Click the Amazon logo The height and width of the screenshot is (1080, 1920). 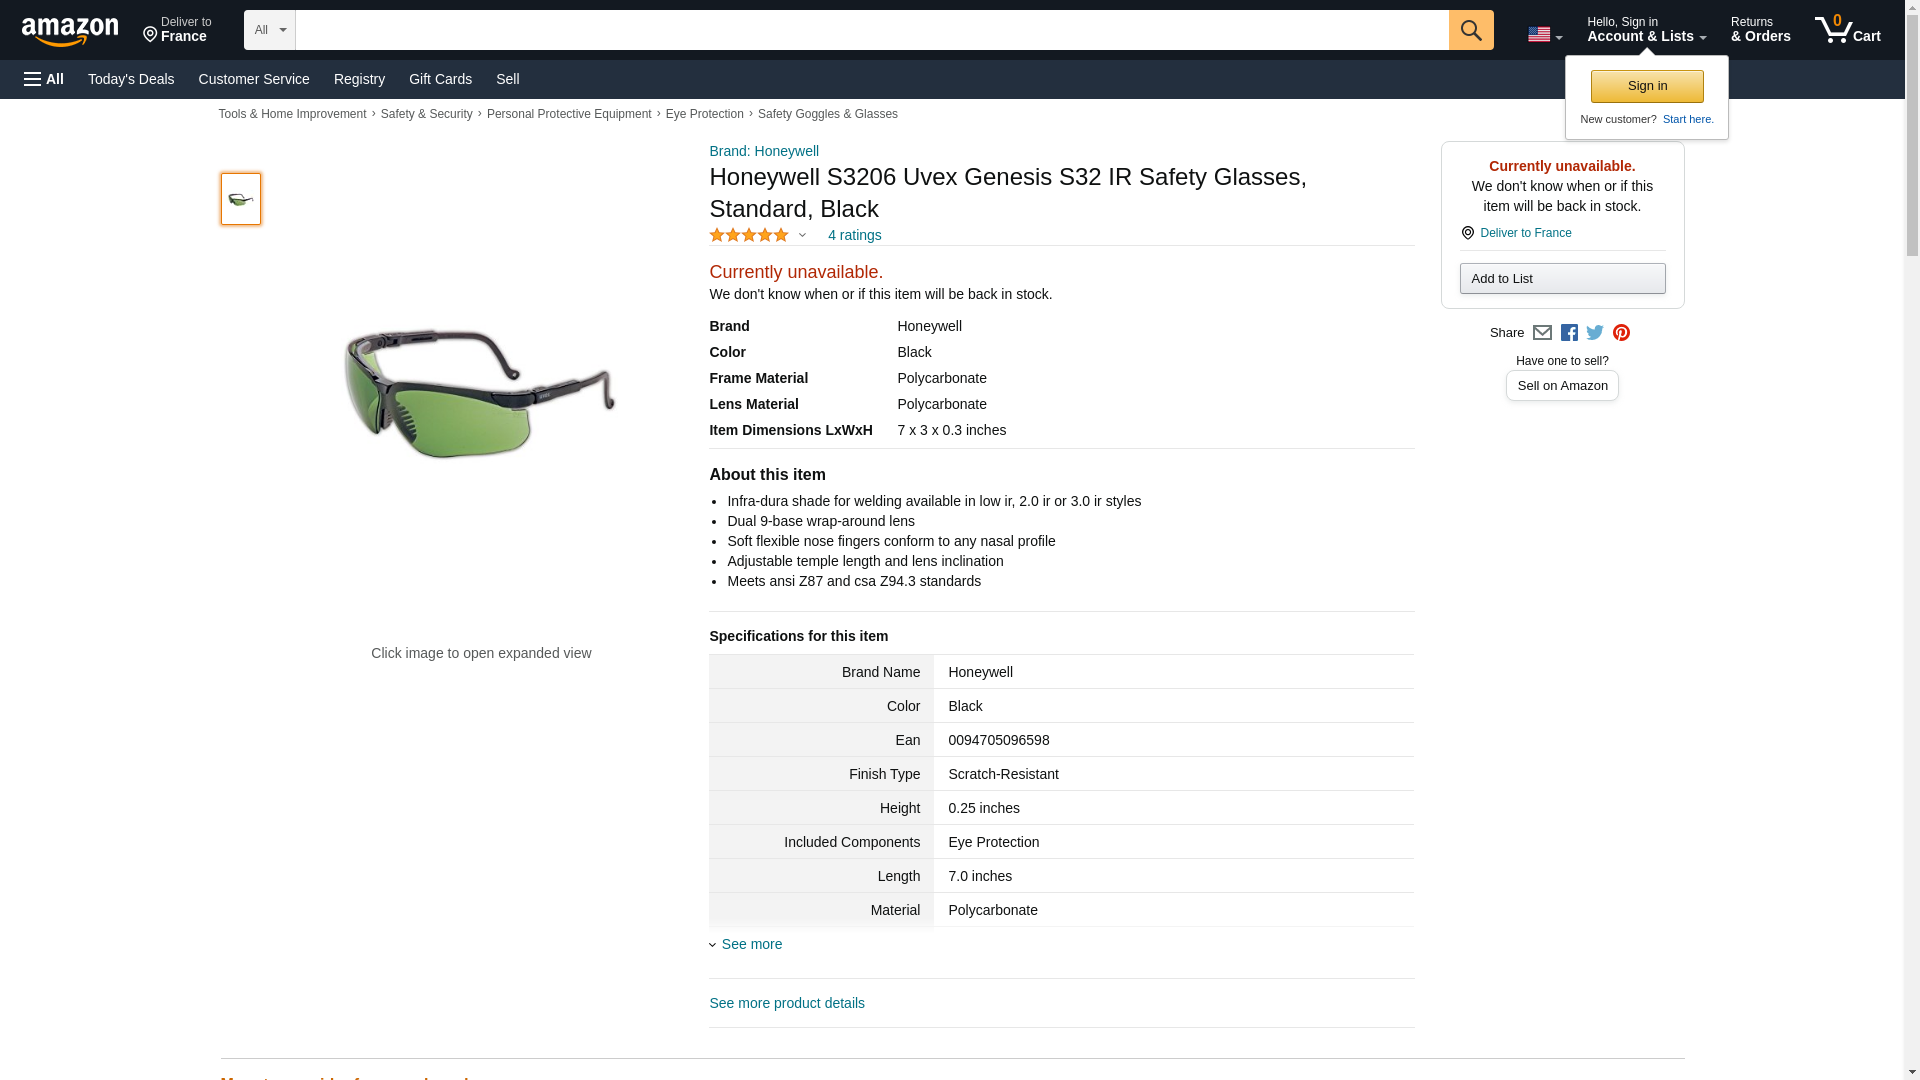tap(70, 30)
